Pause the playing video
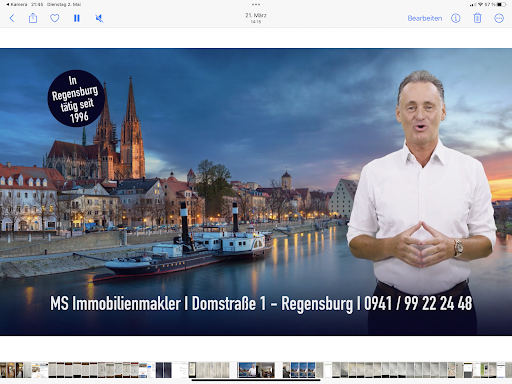This screenshot has width=512, height=384. (77, 18)
